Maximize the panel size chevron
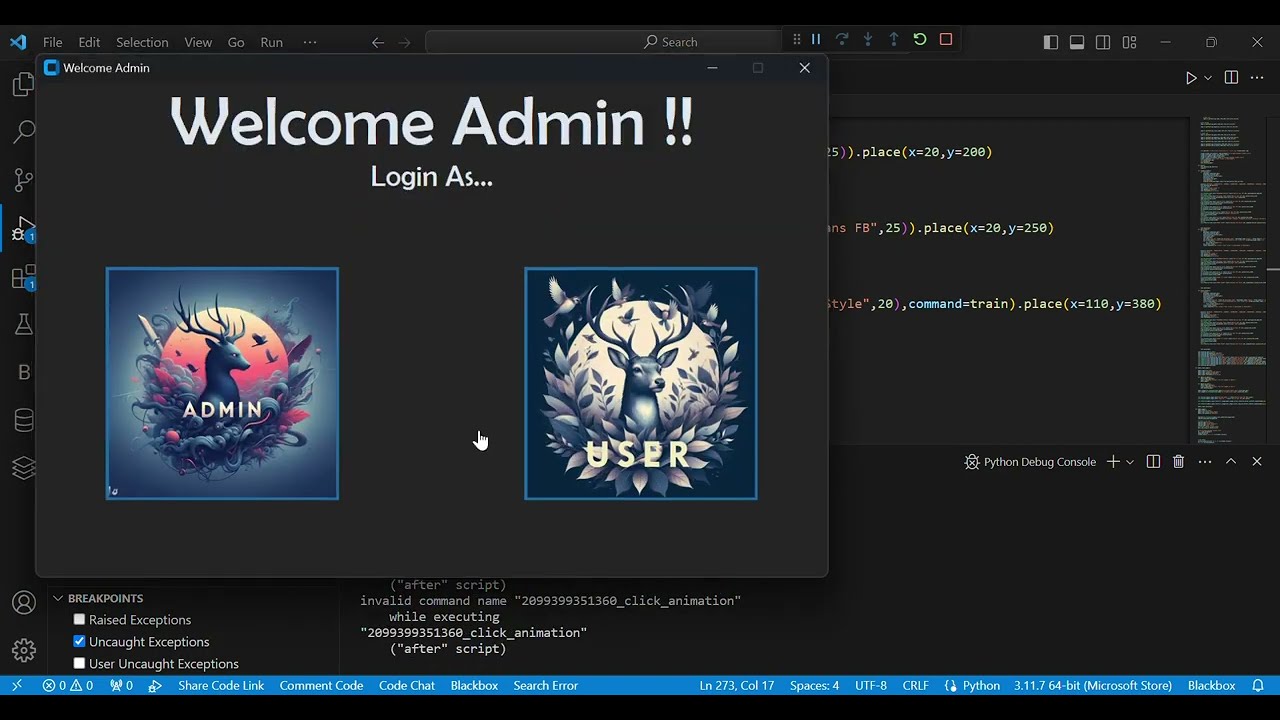This screenshot has width=1280, height=720. tap(1231, 462)
